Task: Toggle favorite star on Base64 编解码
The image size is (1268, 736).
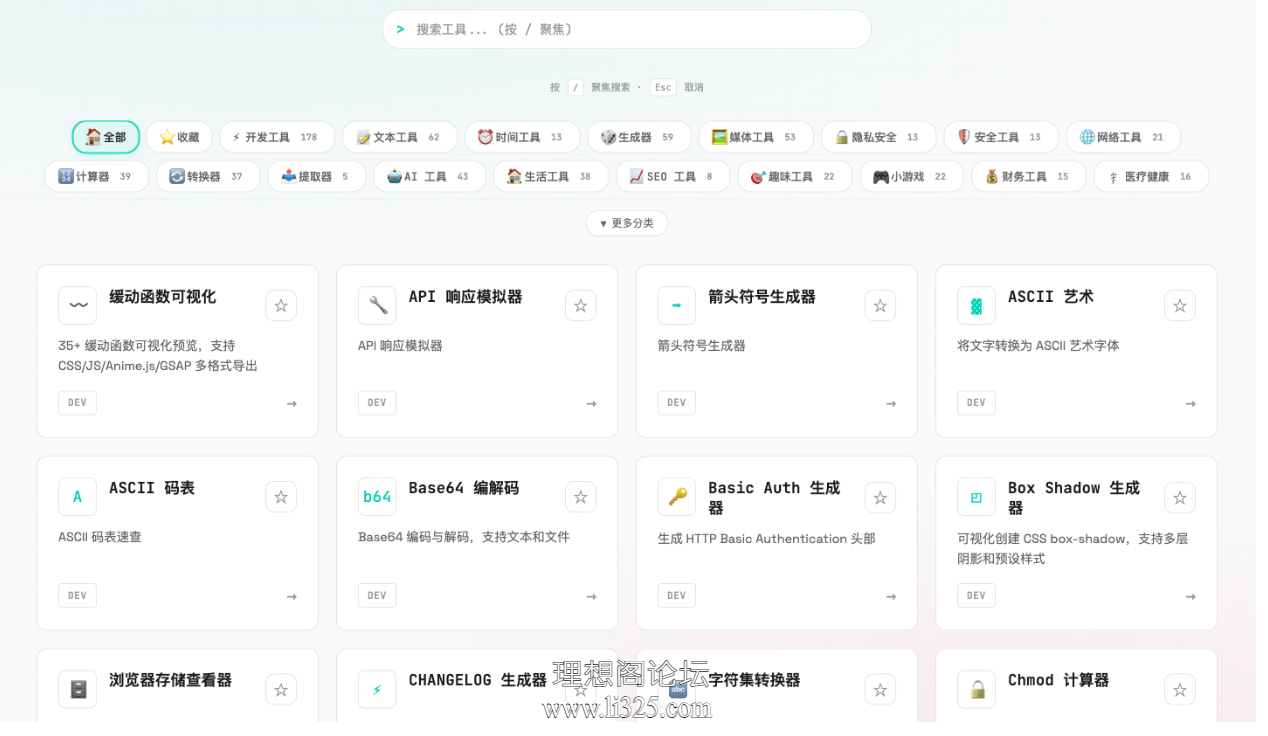Action: pyautogui.click(x=581, y=497)
